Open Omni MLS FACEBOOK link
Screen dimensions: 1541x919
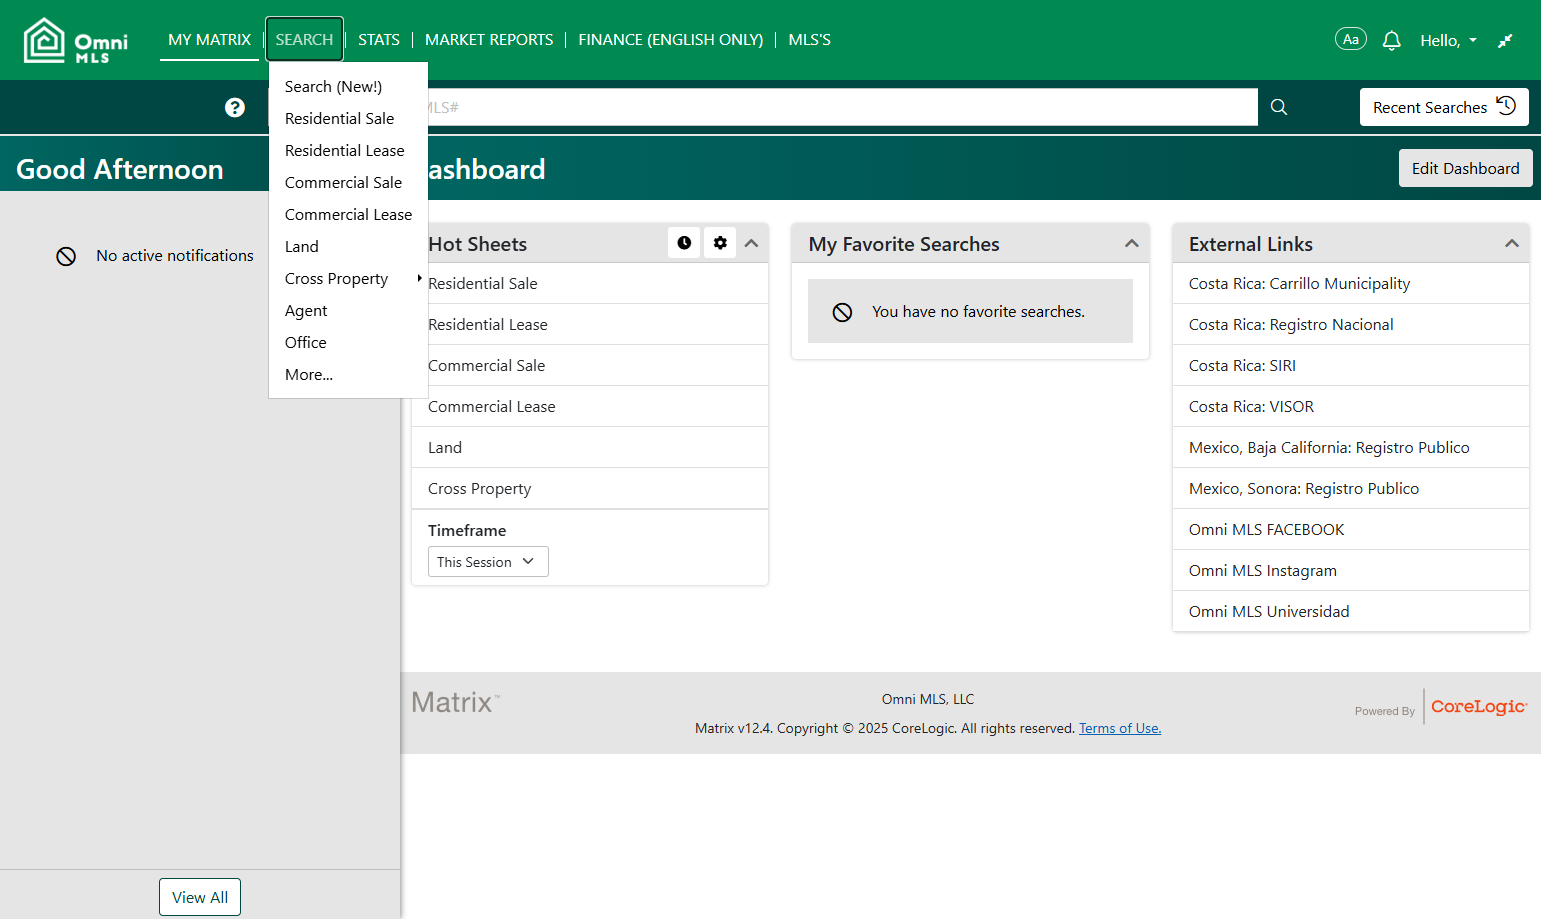tap(1267, 530)
